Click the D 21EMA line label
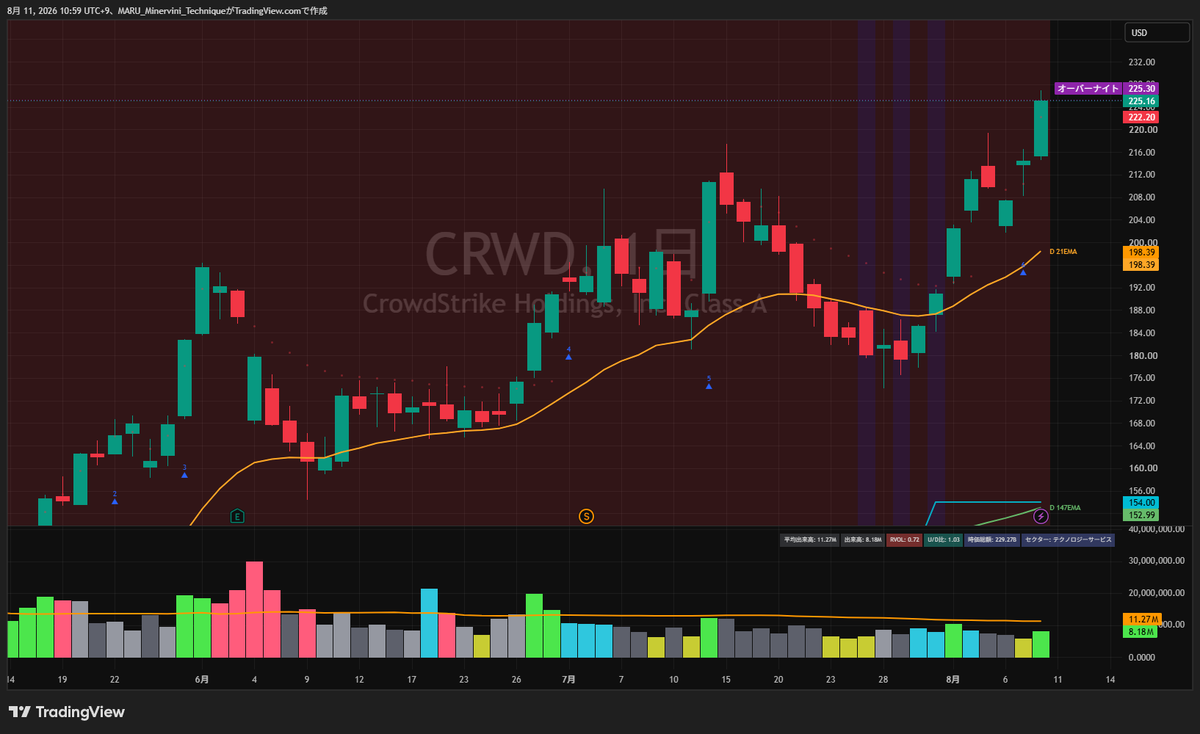The image size is (1200, 734). [1064, 250]
